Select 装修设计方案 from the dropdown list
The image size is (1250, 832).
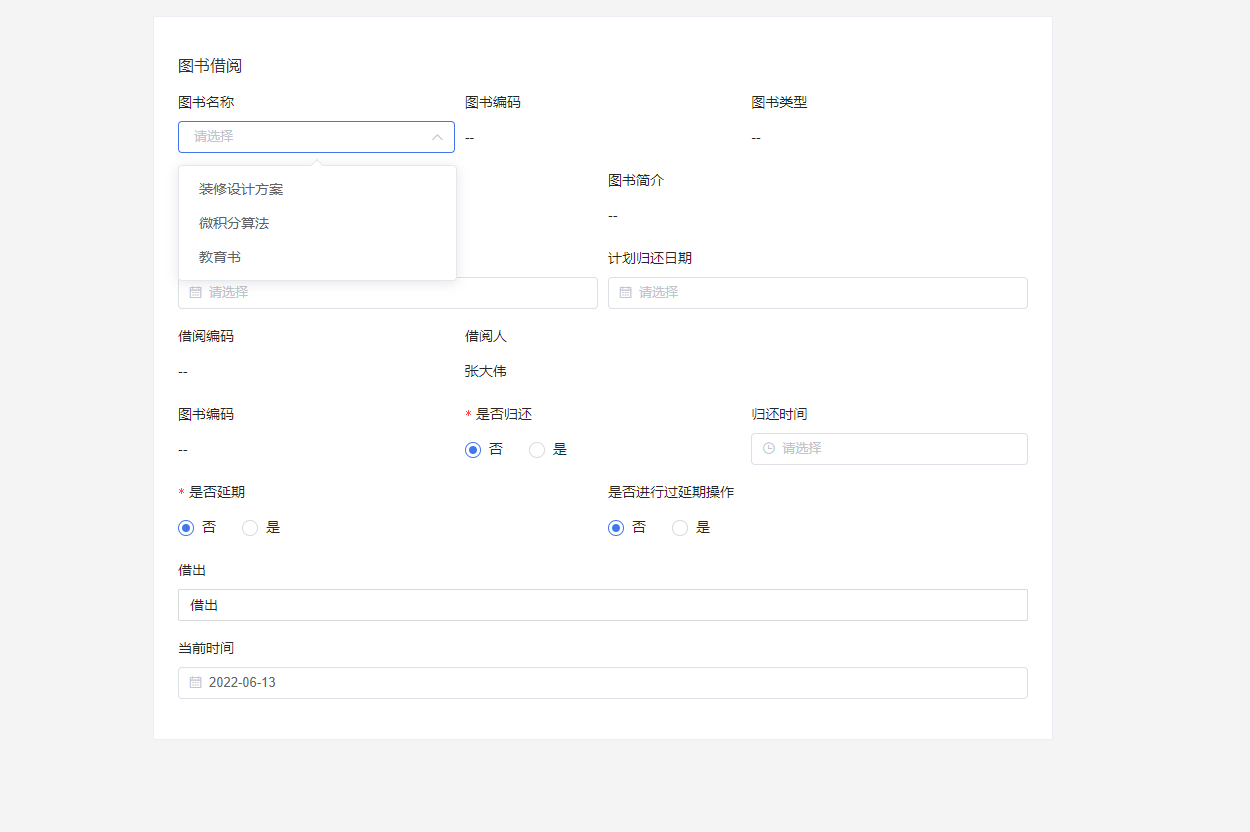tap(317, 189)
